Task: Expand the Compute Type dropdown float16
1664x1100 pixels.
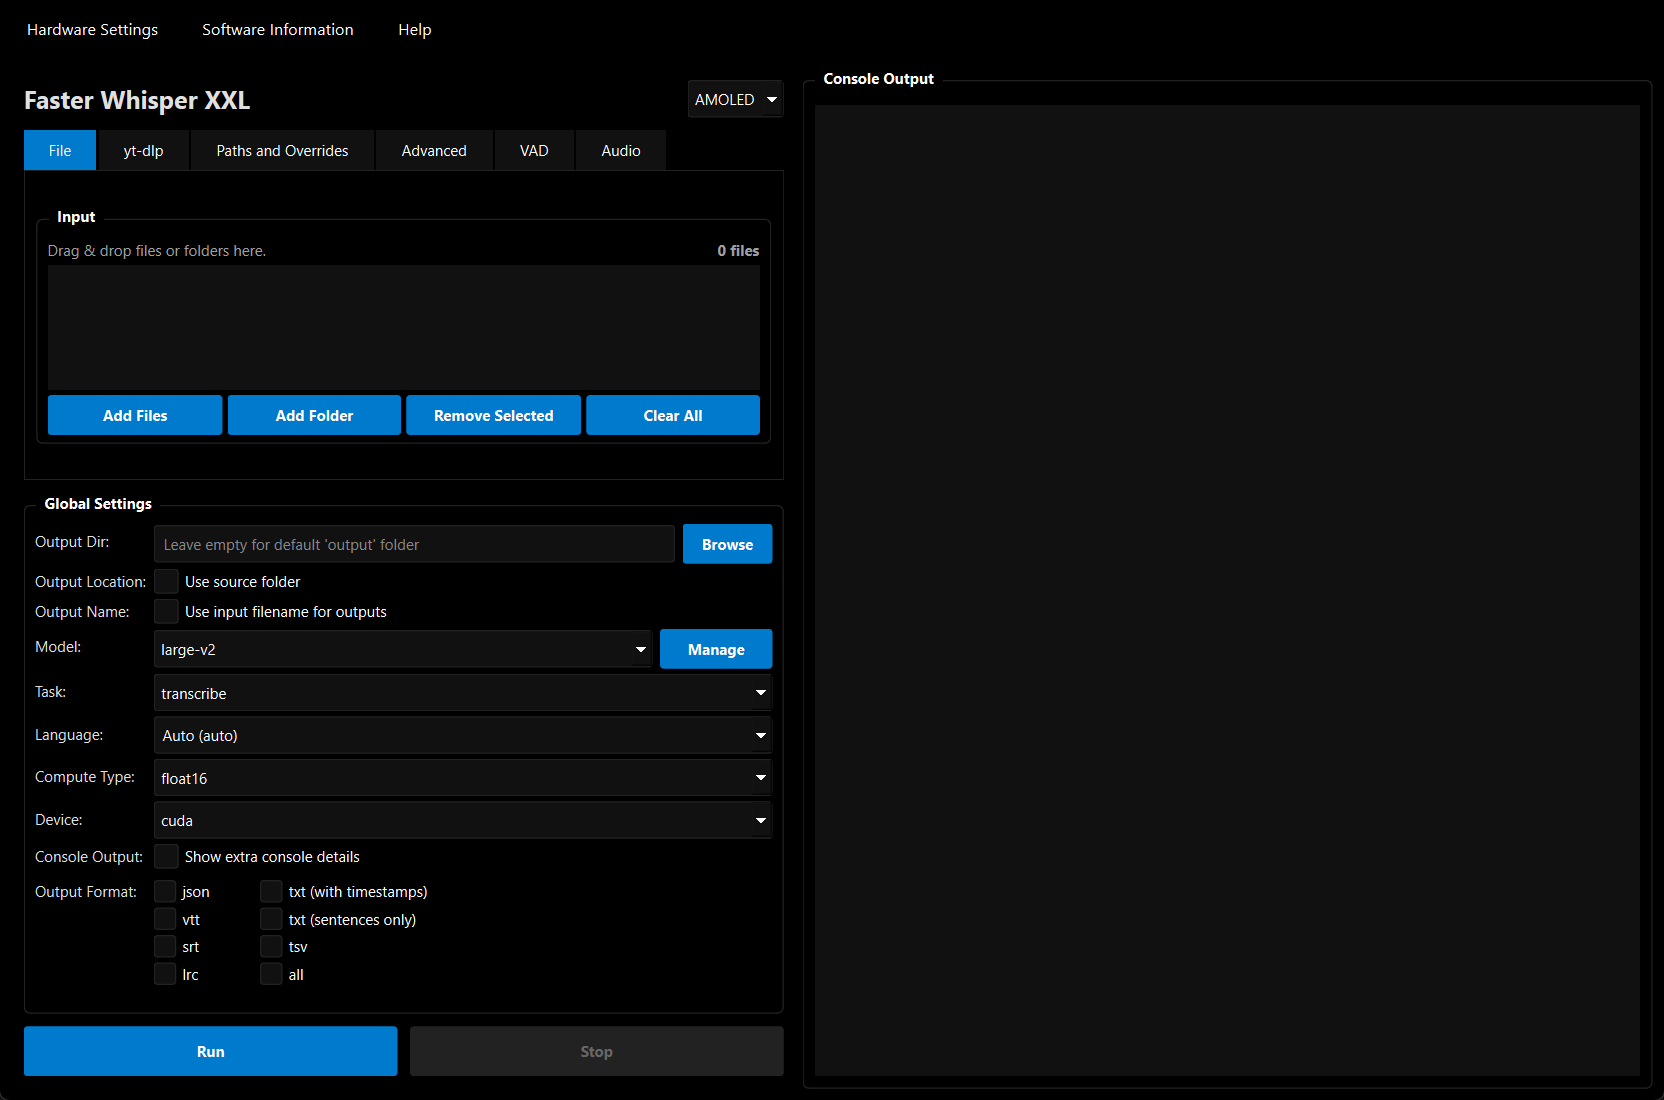Action: point(463,778)
